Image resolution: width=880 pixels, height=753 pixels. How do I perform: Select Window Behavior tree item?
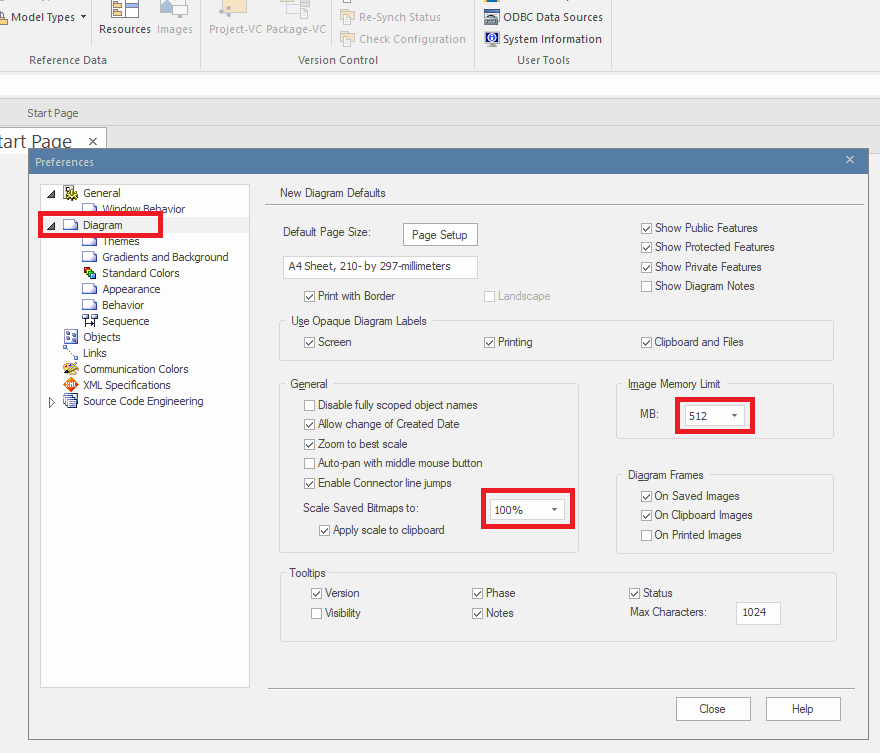pos(143,209)
